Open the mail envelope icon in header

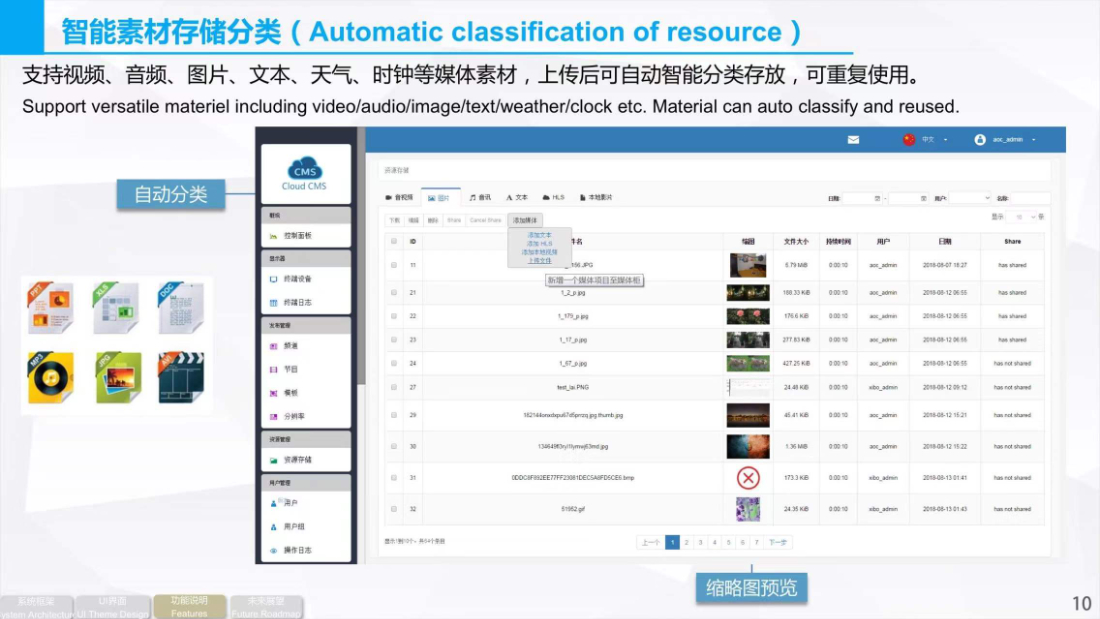(x=853, y=140)
